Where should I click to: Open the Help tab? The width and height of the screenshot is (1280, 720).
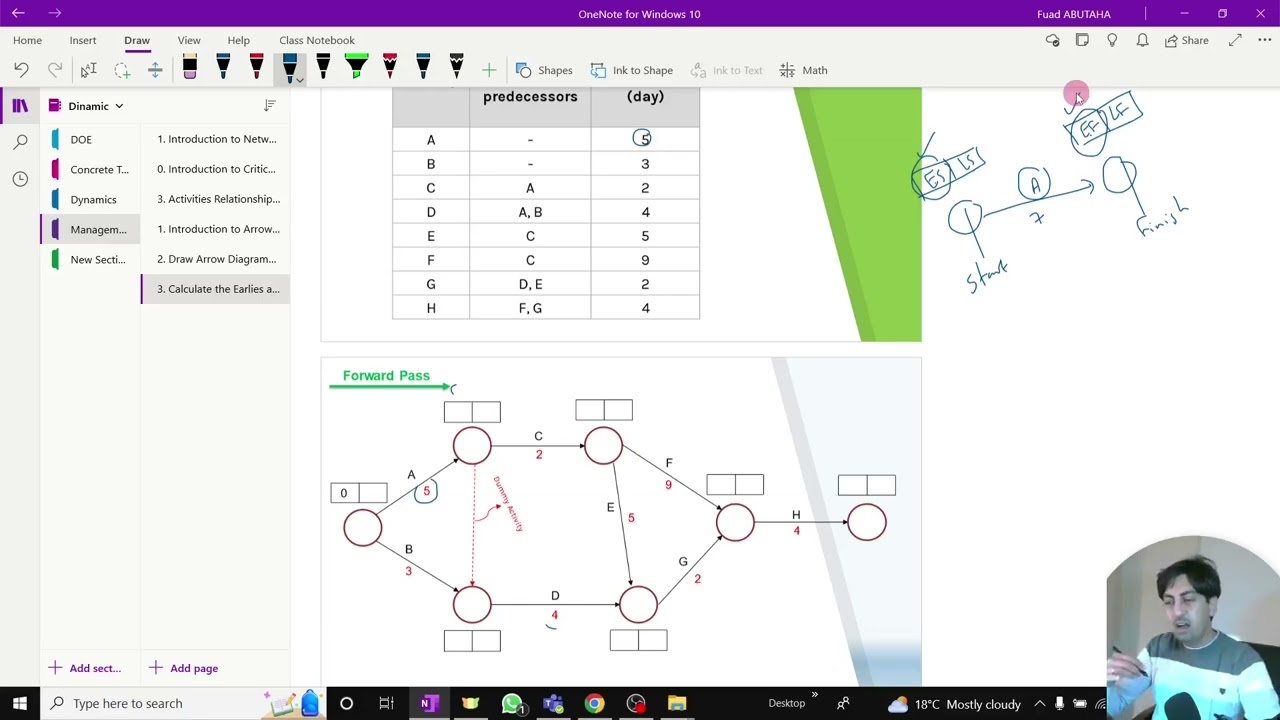[238, 40]
